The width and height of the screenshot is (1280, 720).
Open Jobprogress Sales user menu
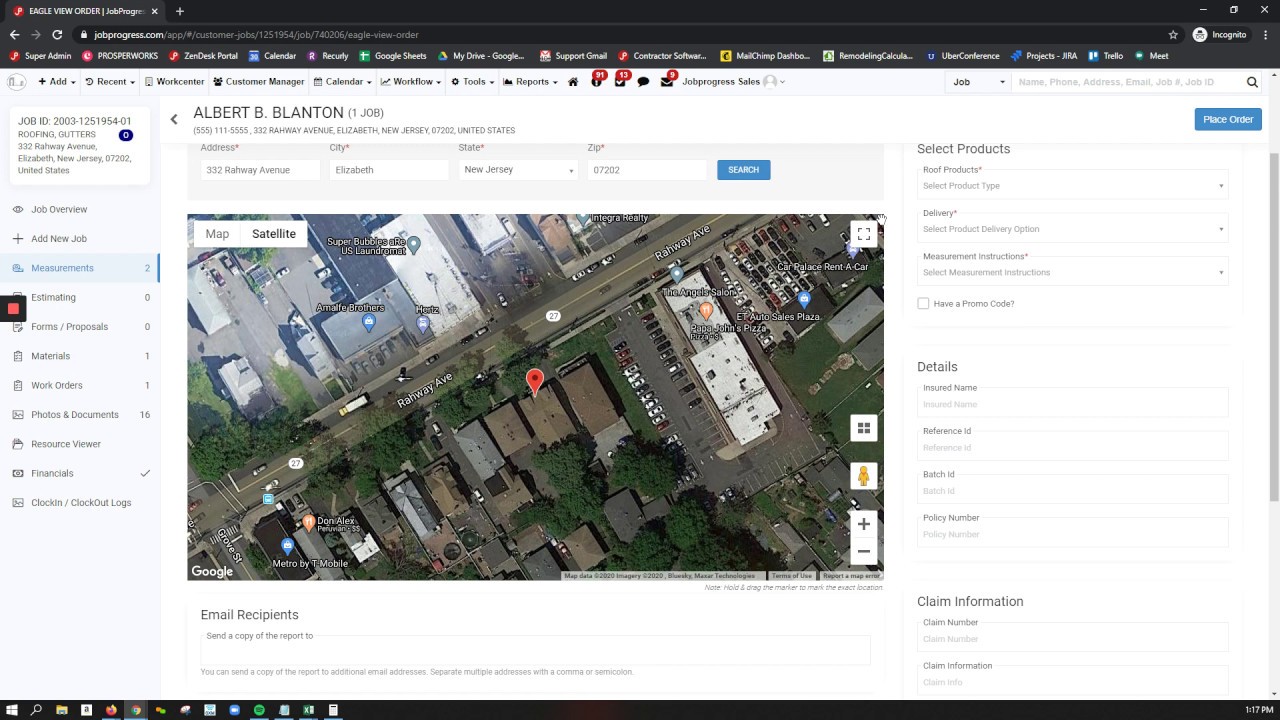pos(733,82)
